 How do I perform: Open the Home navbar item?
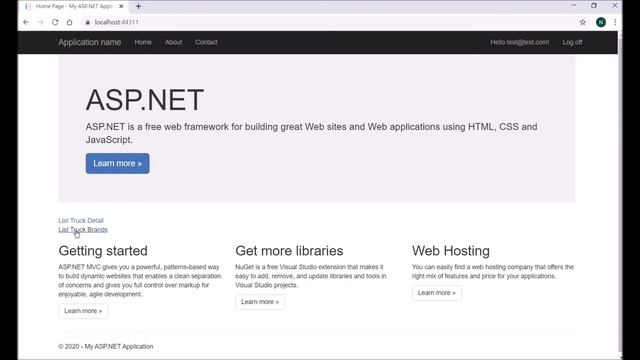coord(143,42)
